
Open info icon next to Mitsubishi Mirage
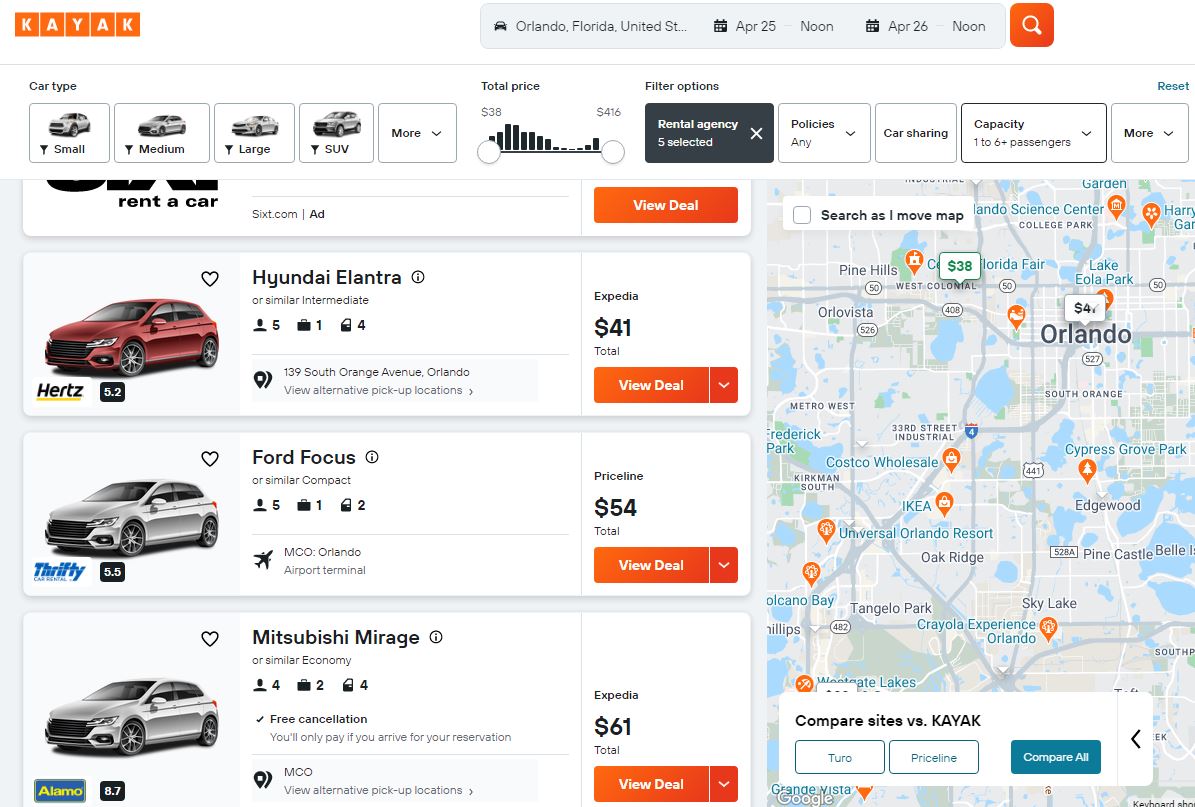pos(436,637)
